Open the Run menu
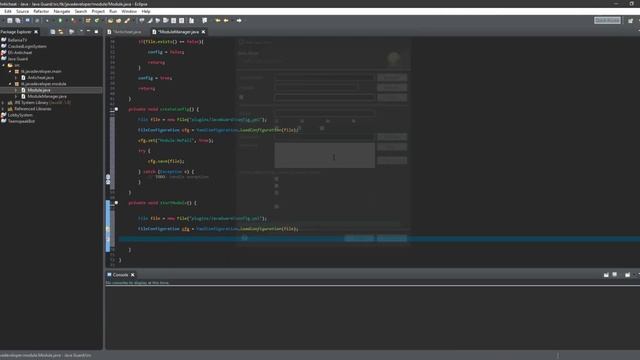Image resolution: width=640 pixels, height=360 pixels. (113, 11)
